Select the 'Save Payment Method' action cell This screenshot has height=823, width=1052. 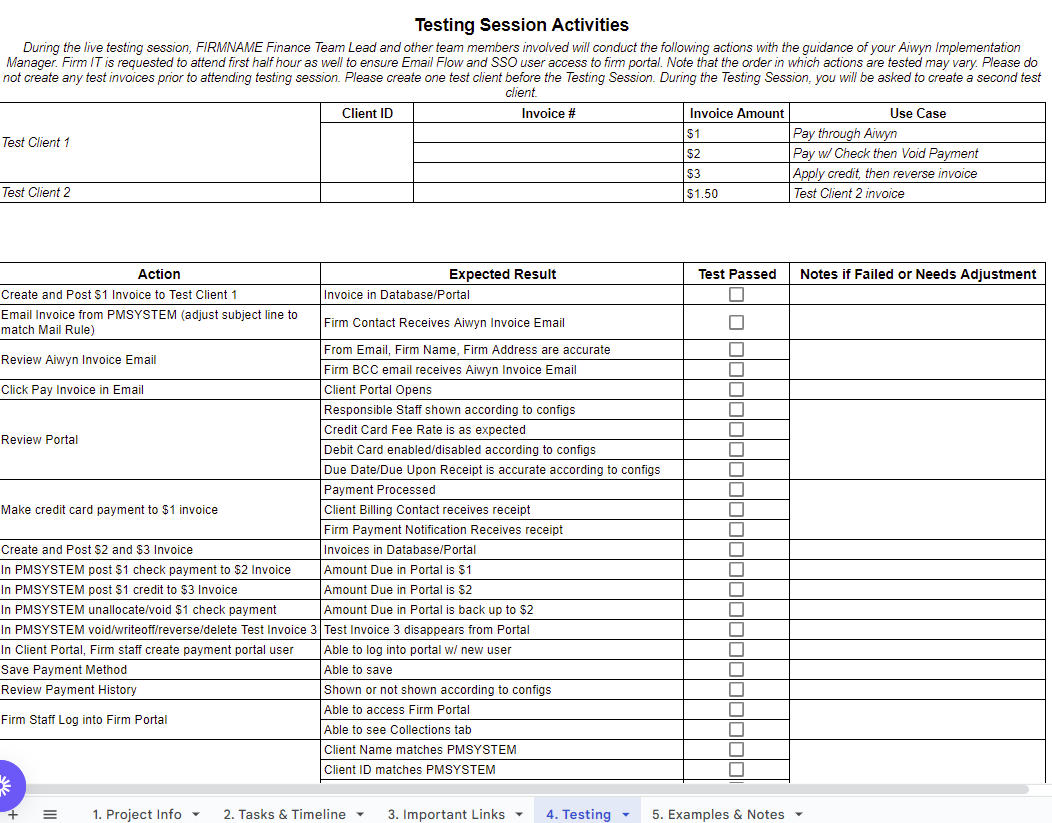160,669
